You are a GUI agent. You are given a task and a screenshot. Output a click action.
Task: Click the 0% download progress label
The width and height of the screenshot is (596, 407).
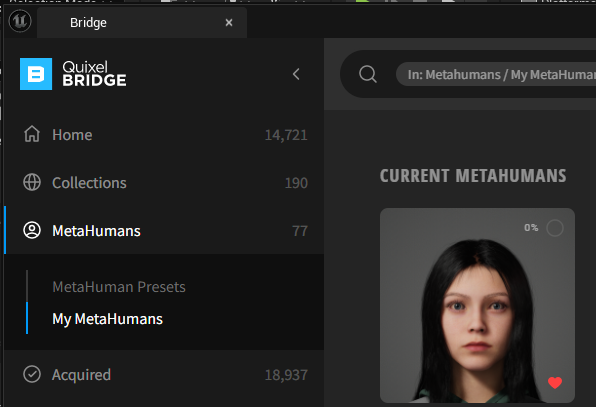pos(531,228)
